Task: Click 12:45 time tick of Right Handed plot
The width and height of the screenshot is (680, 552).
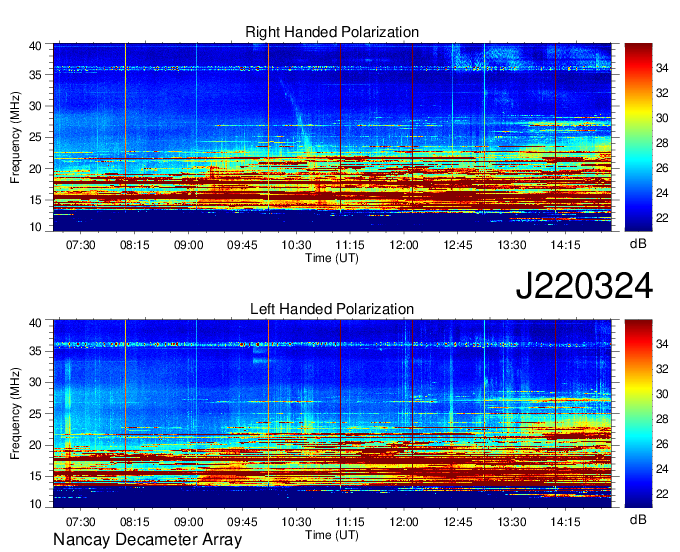Action: point(458,245)
